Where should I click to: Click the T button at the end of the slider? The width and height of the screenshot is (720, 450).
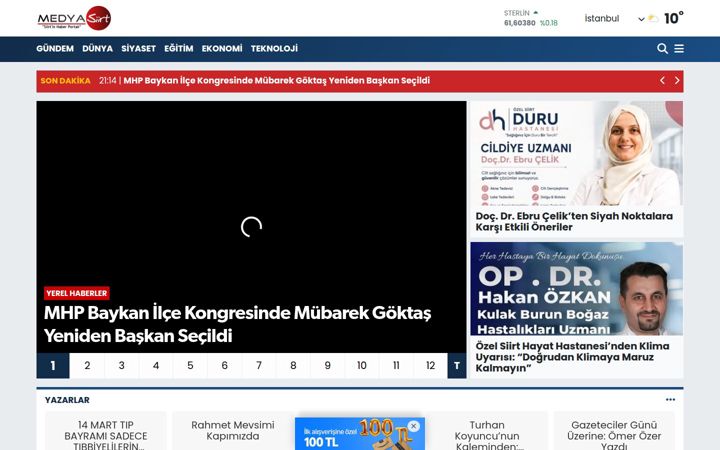click(x=457, y=366)
